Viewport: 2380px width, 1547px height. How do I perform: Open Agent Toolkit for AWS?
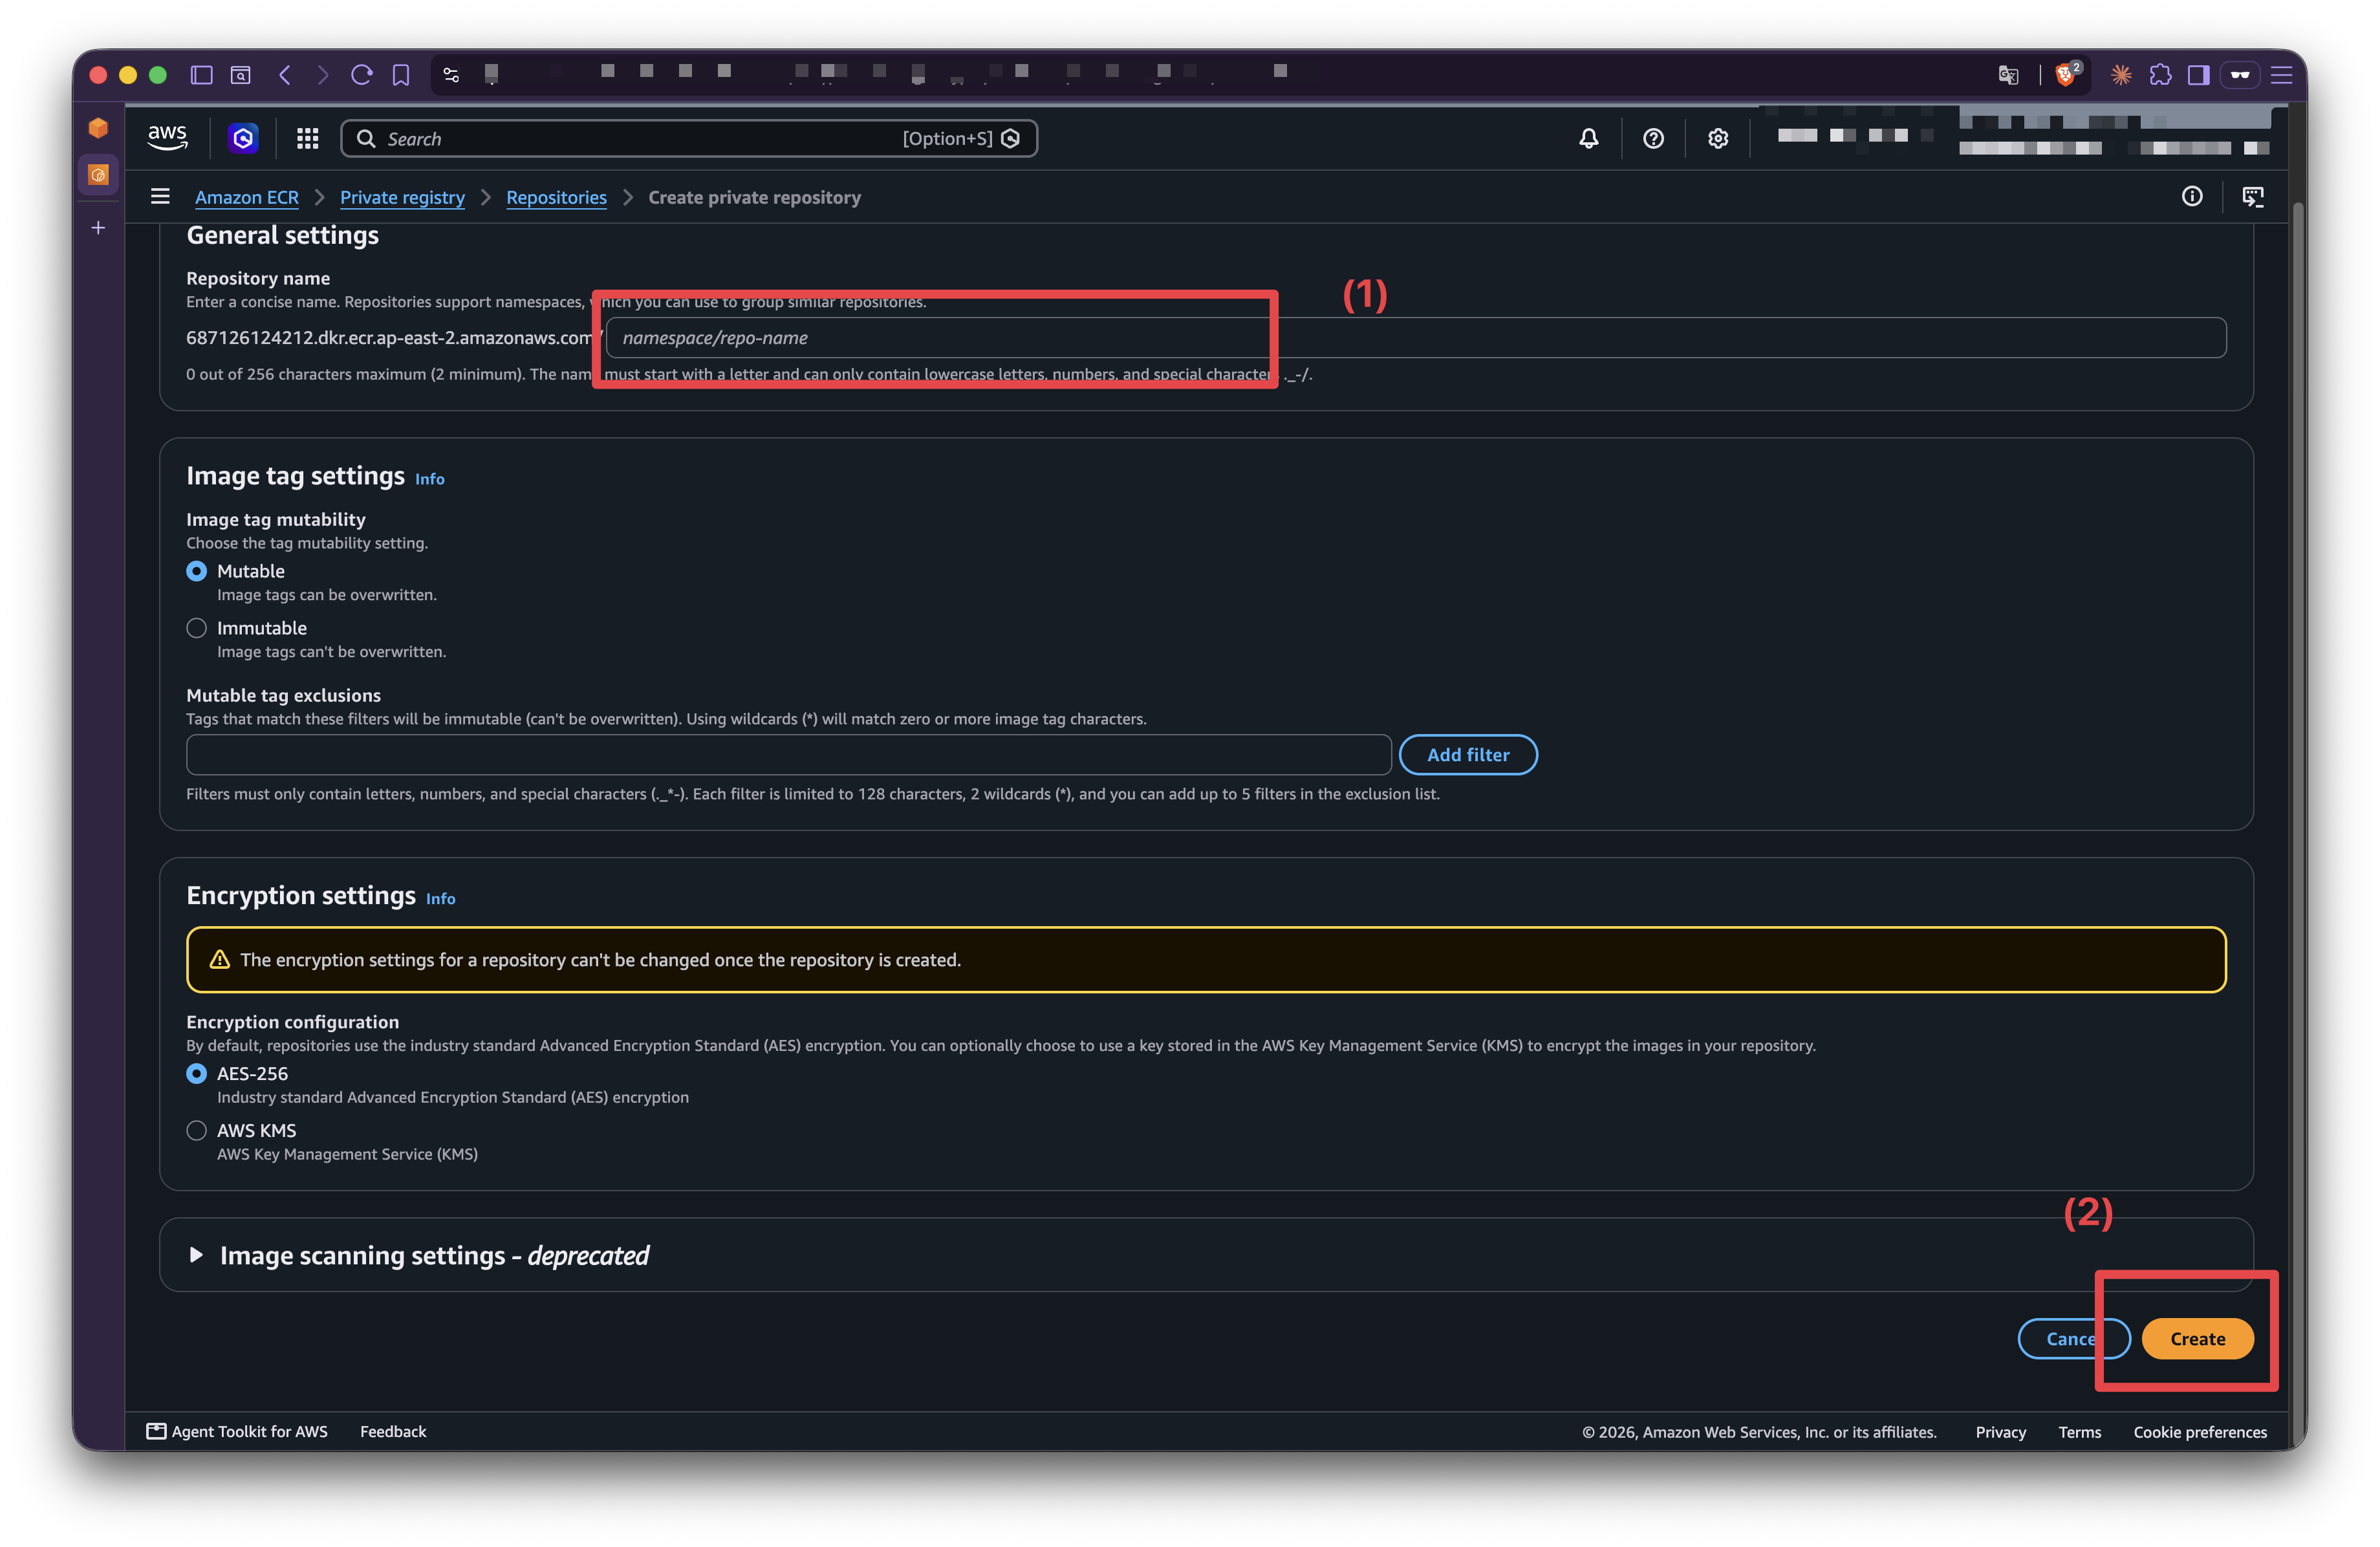coord(237,1432)
